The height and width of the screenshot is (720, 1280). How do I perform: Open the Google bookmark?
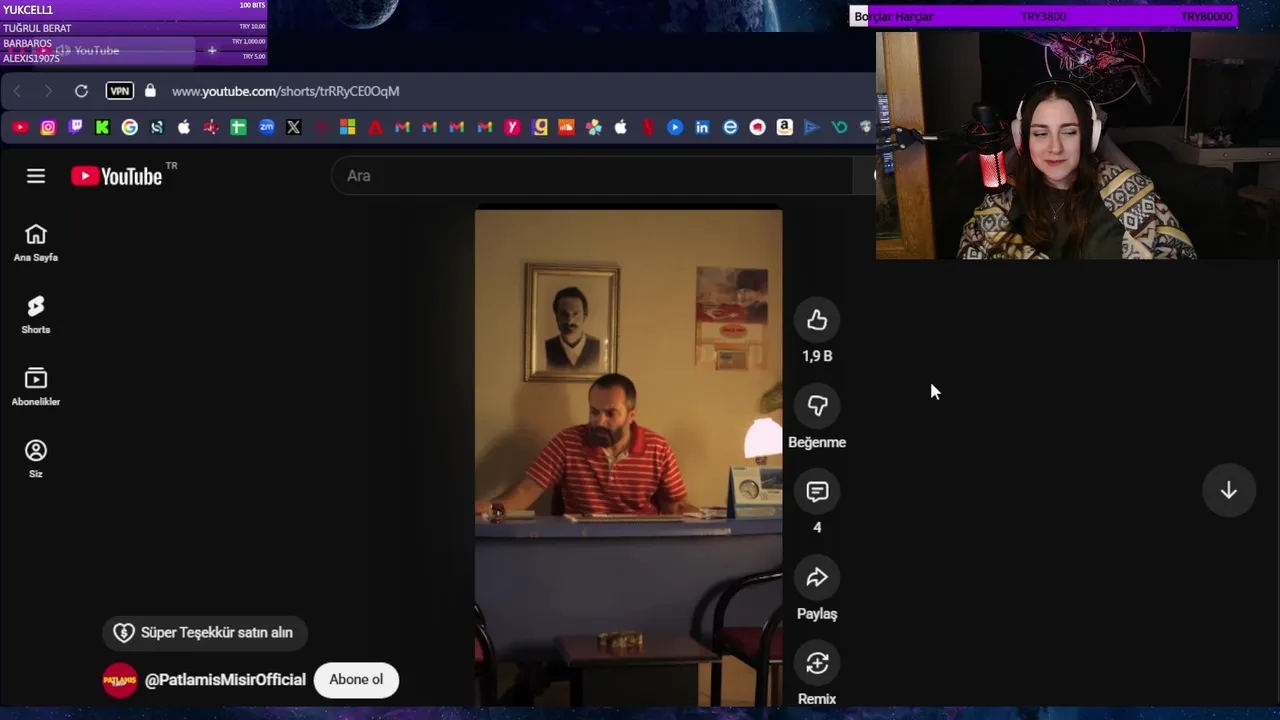[x=130, y=127]
